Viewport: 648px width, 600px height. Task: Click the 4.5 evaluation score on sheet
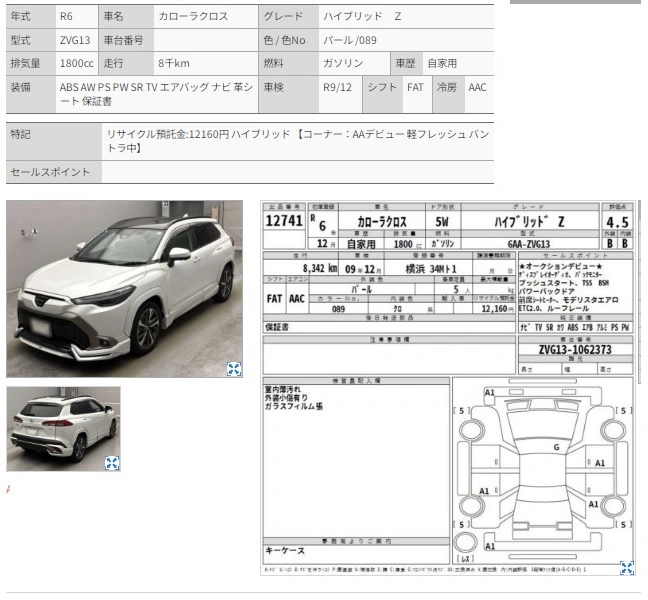click(x=617, y=222)
